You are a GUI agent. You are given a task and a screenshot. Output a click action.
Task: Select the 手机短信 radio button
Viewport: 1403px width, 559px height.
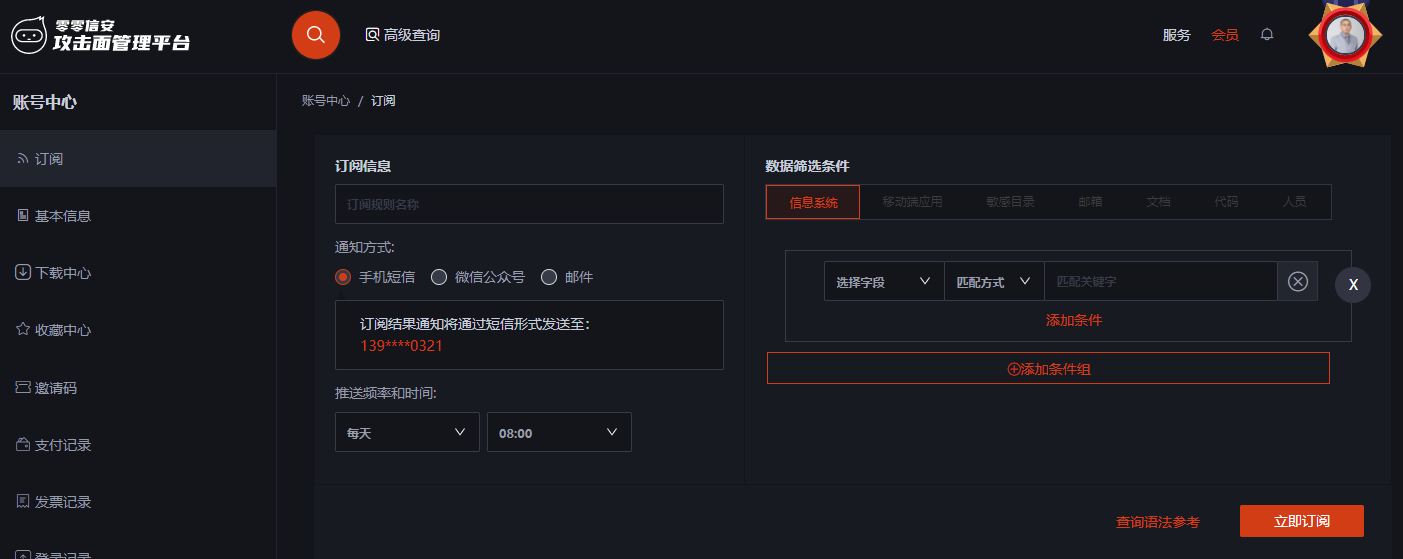[x=343, y=277]
